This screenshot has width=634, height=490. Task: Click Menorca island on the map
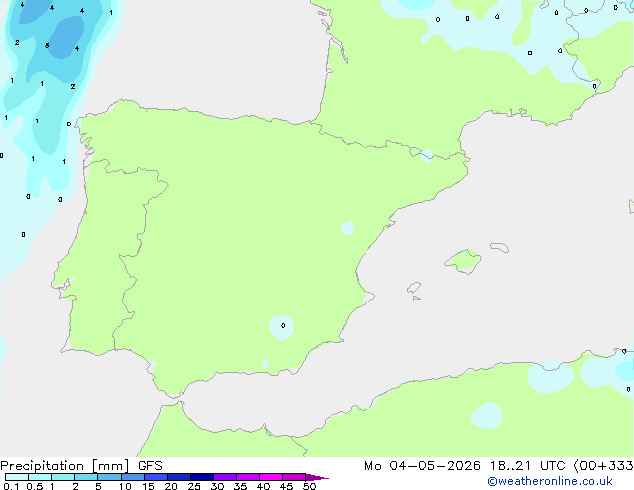click(x=500, y=247)
